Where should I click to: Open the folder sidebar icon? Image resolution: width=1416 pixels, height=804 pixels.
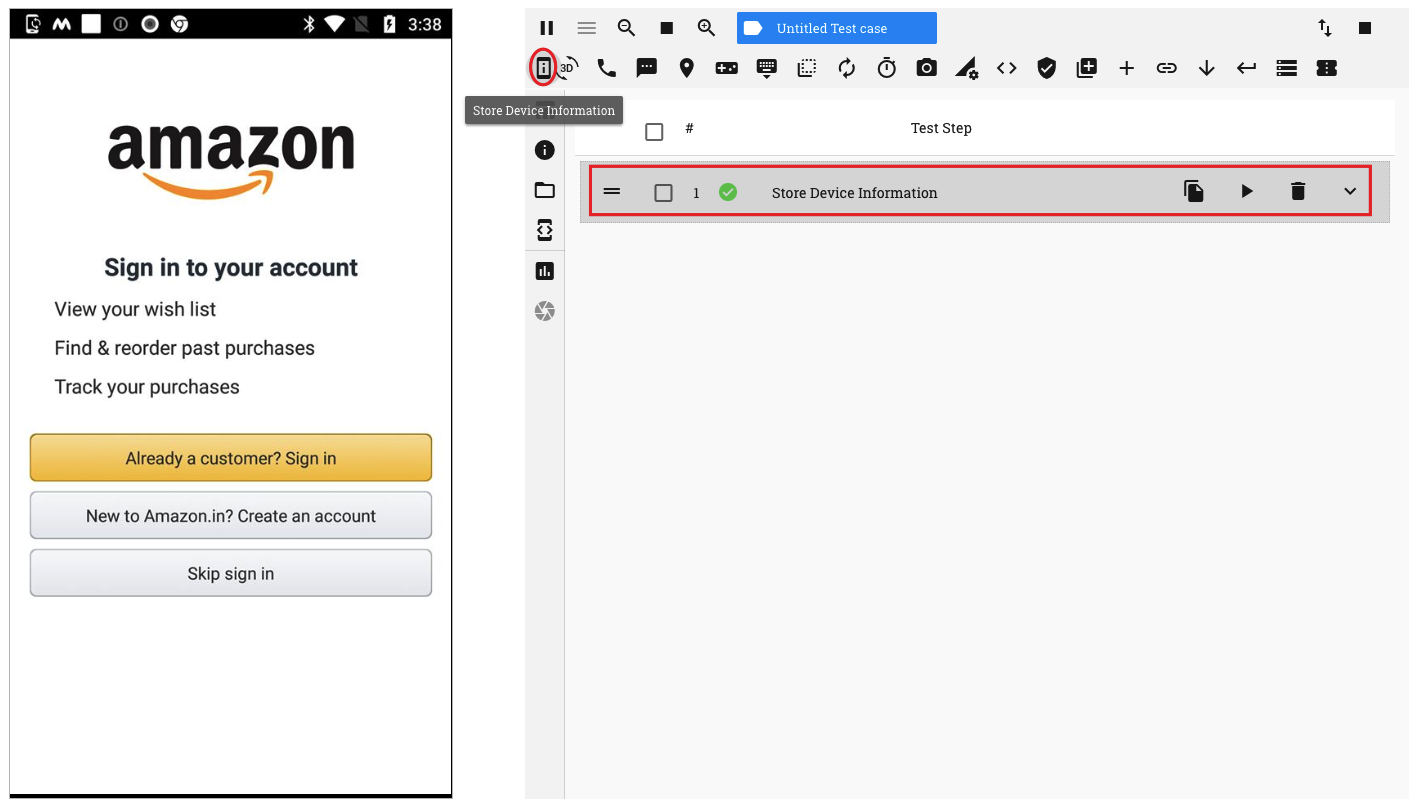pyautogui.click(x=545, y=190)
